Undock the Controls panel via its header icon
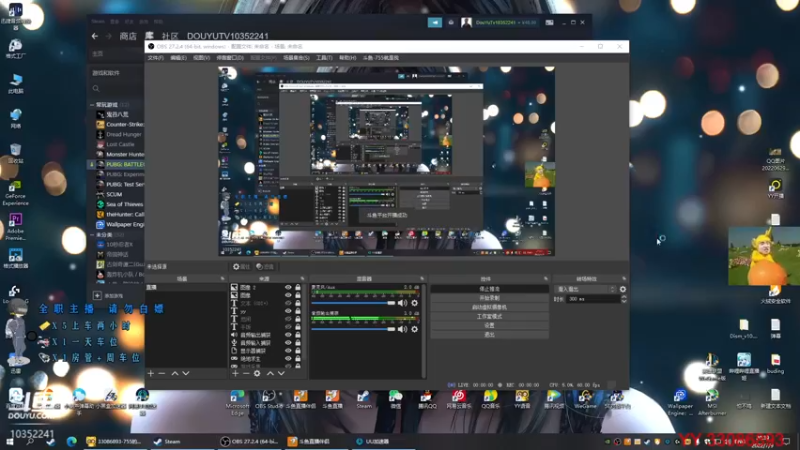 coord(545,279)
